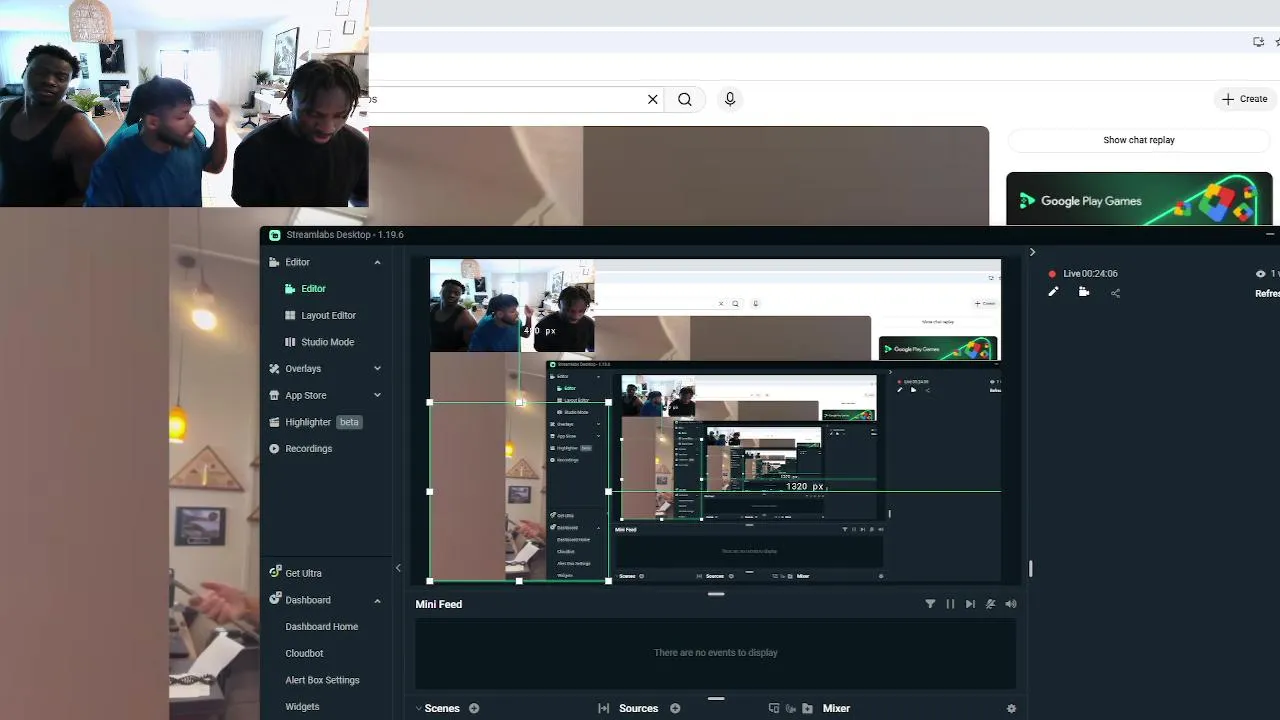This screenshot has width=1280, height=720.
Task: Expand the Overlays section chevron
Action: pos(377,368)
